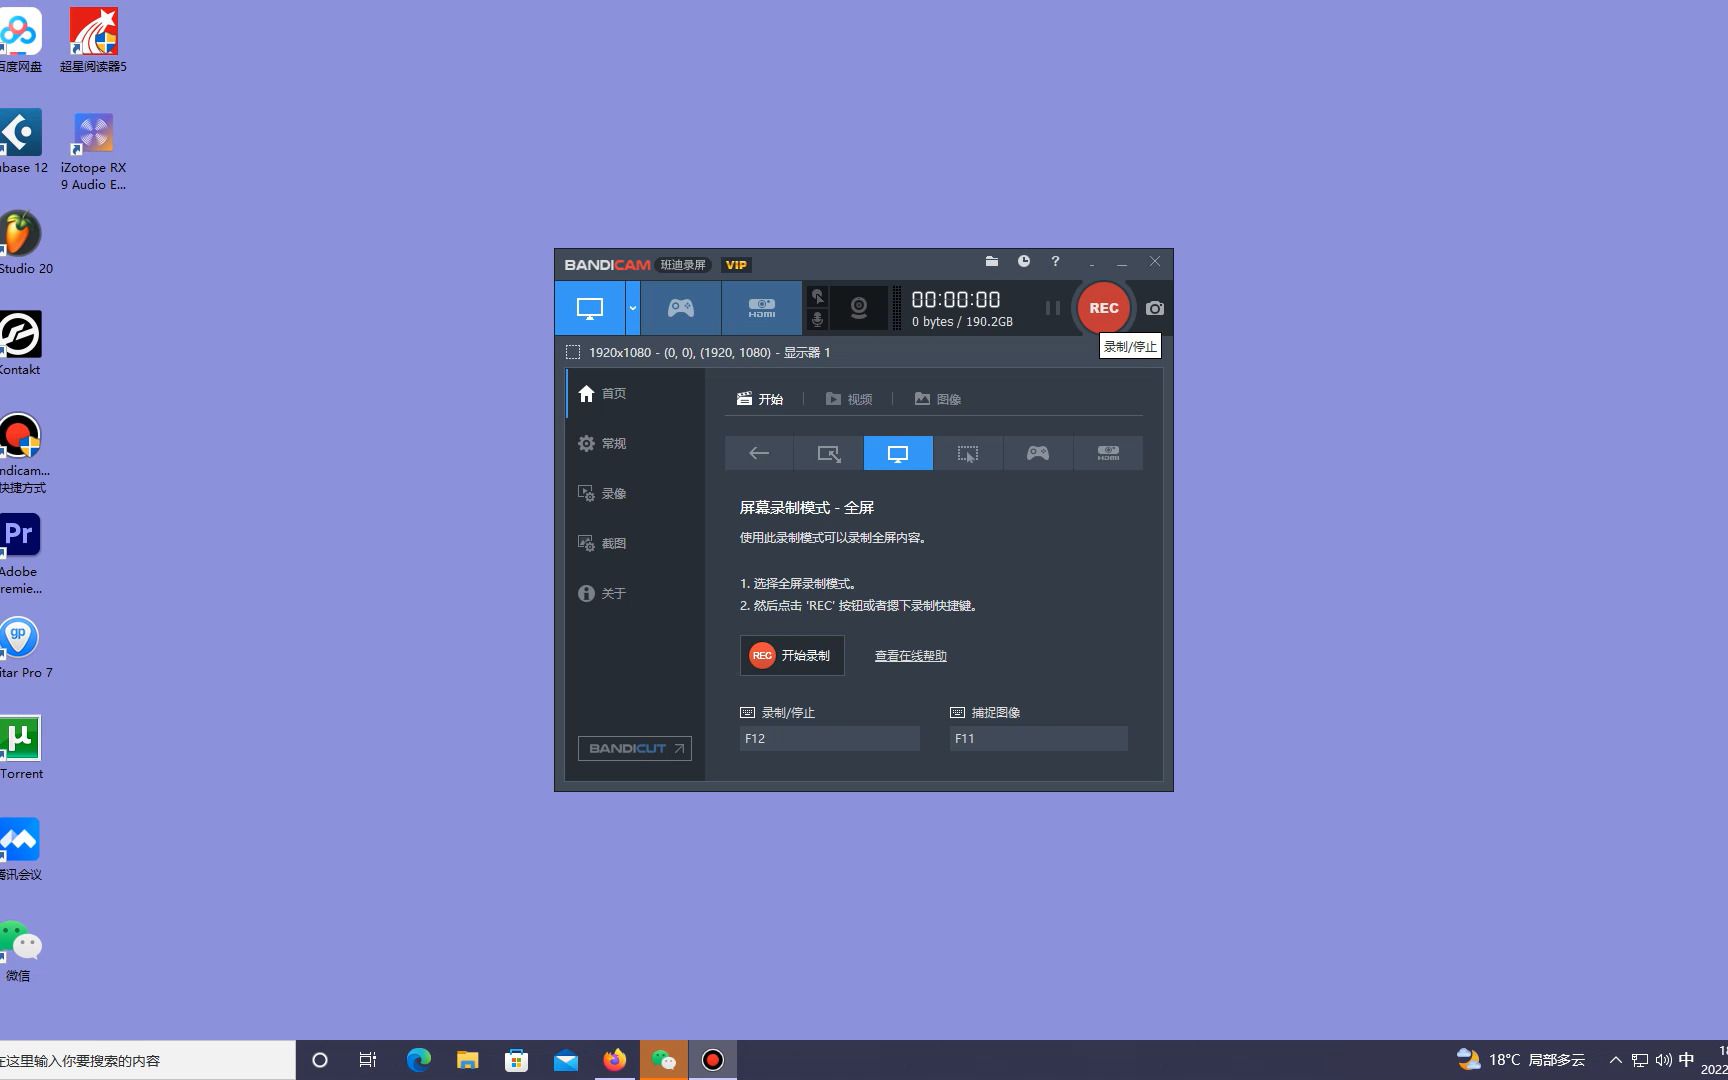The width and height of the screenshot is (1728, 1080).
Task: Click the VIP badge in title bar
Action: point(736,265)
